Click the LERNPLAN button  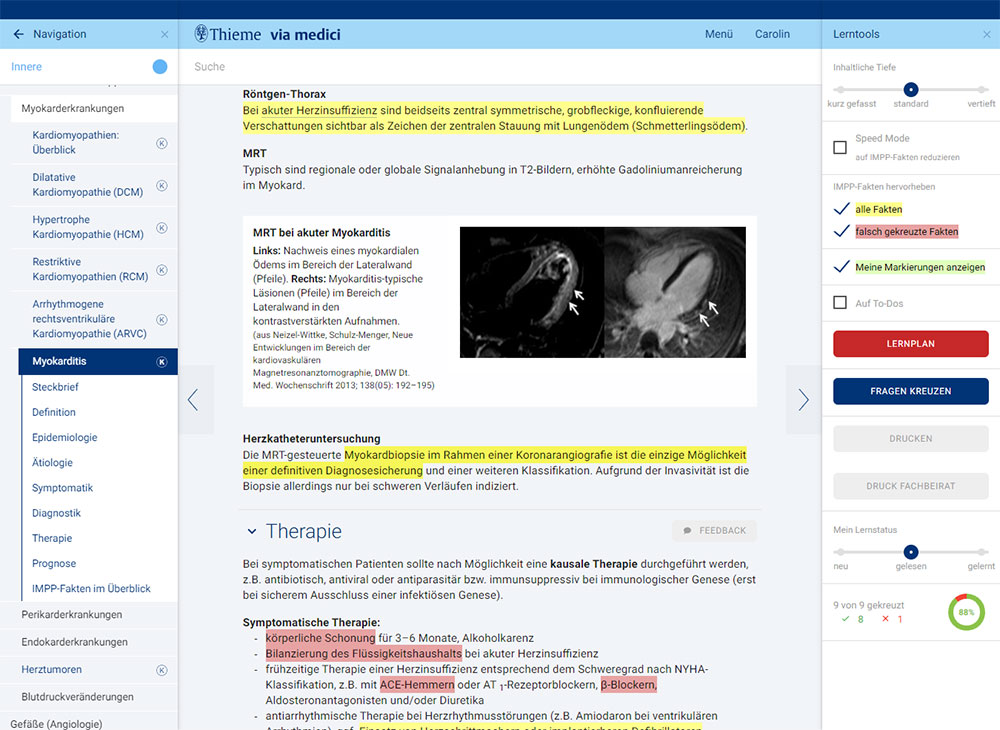911,344
